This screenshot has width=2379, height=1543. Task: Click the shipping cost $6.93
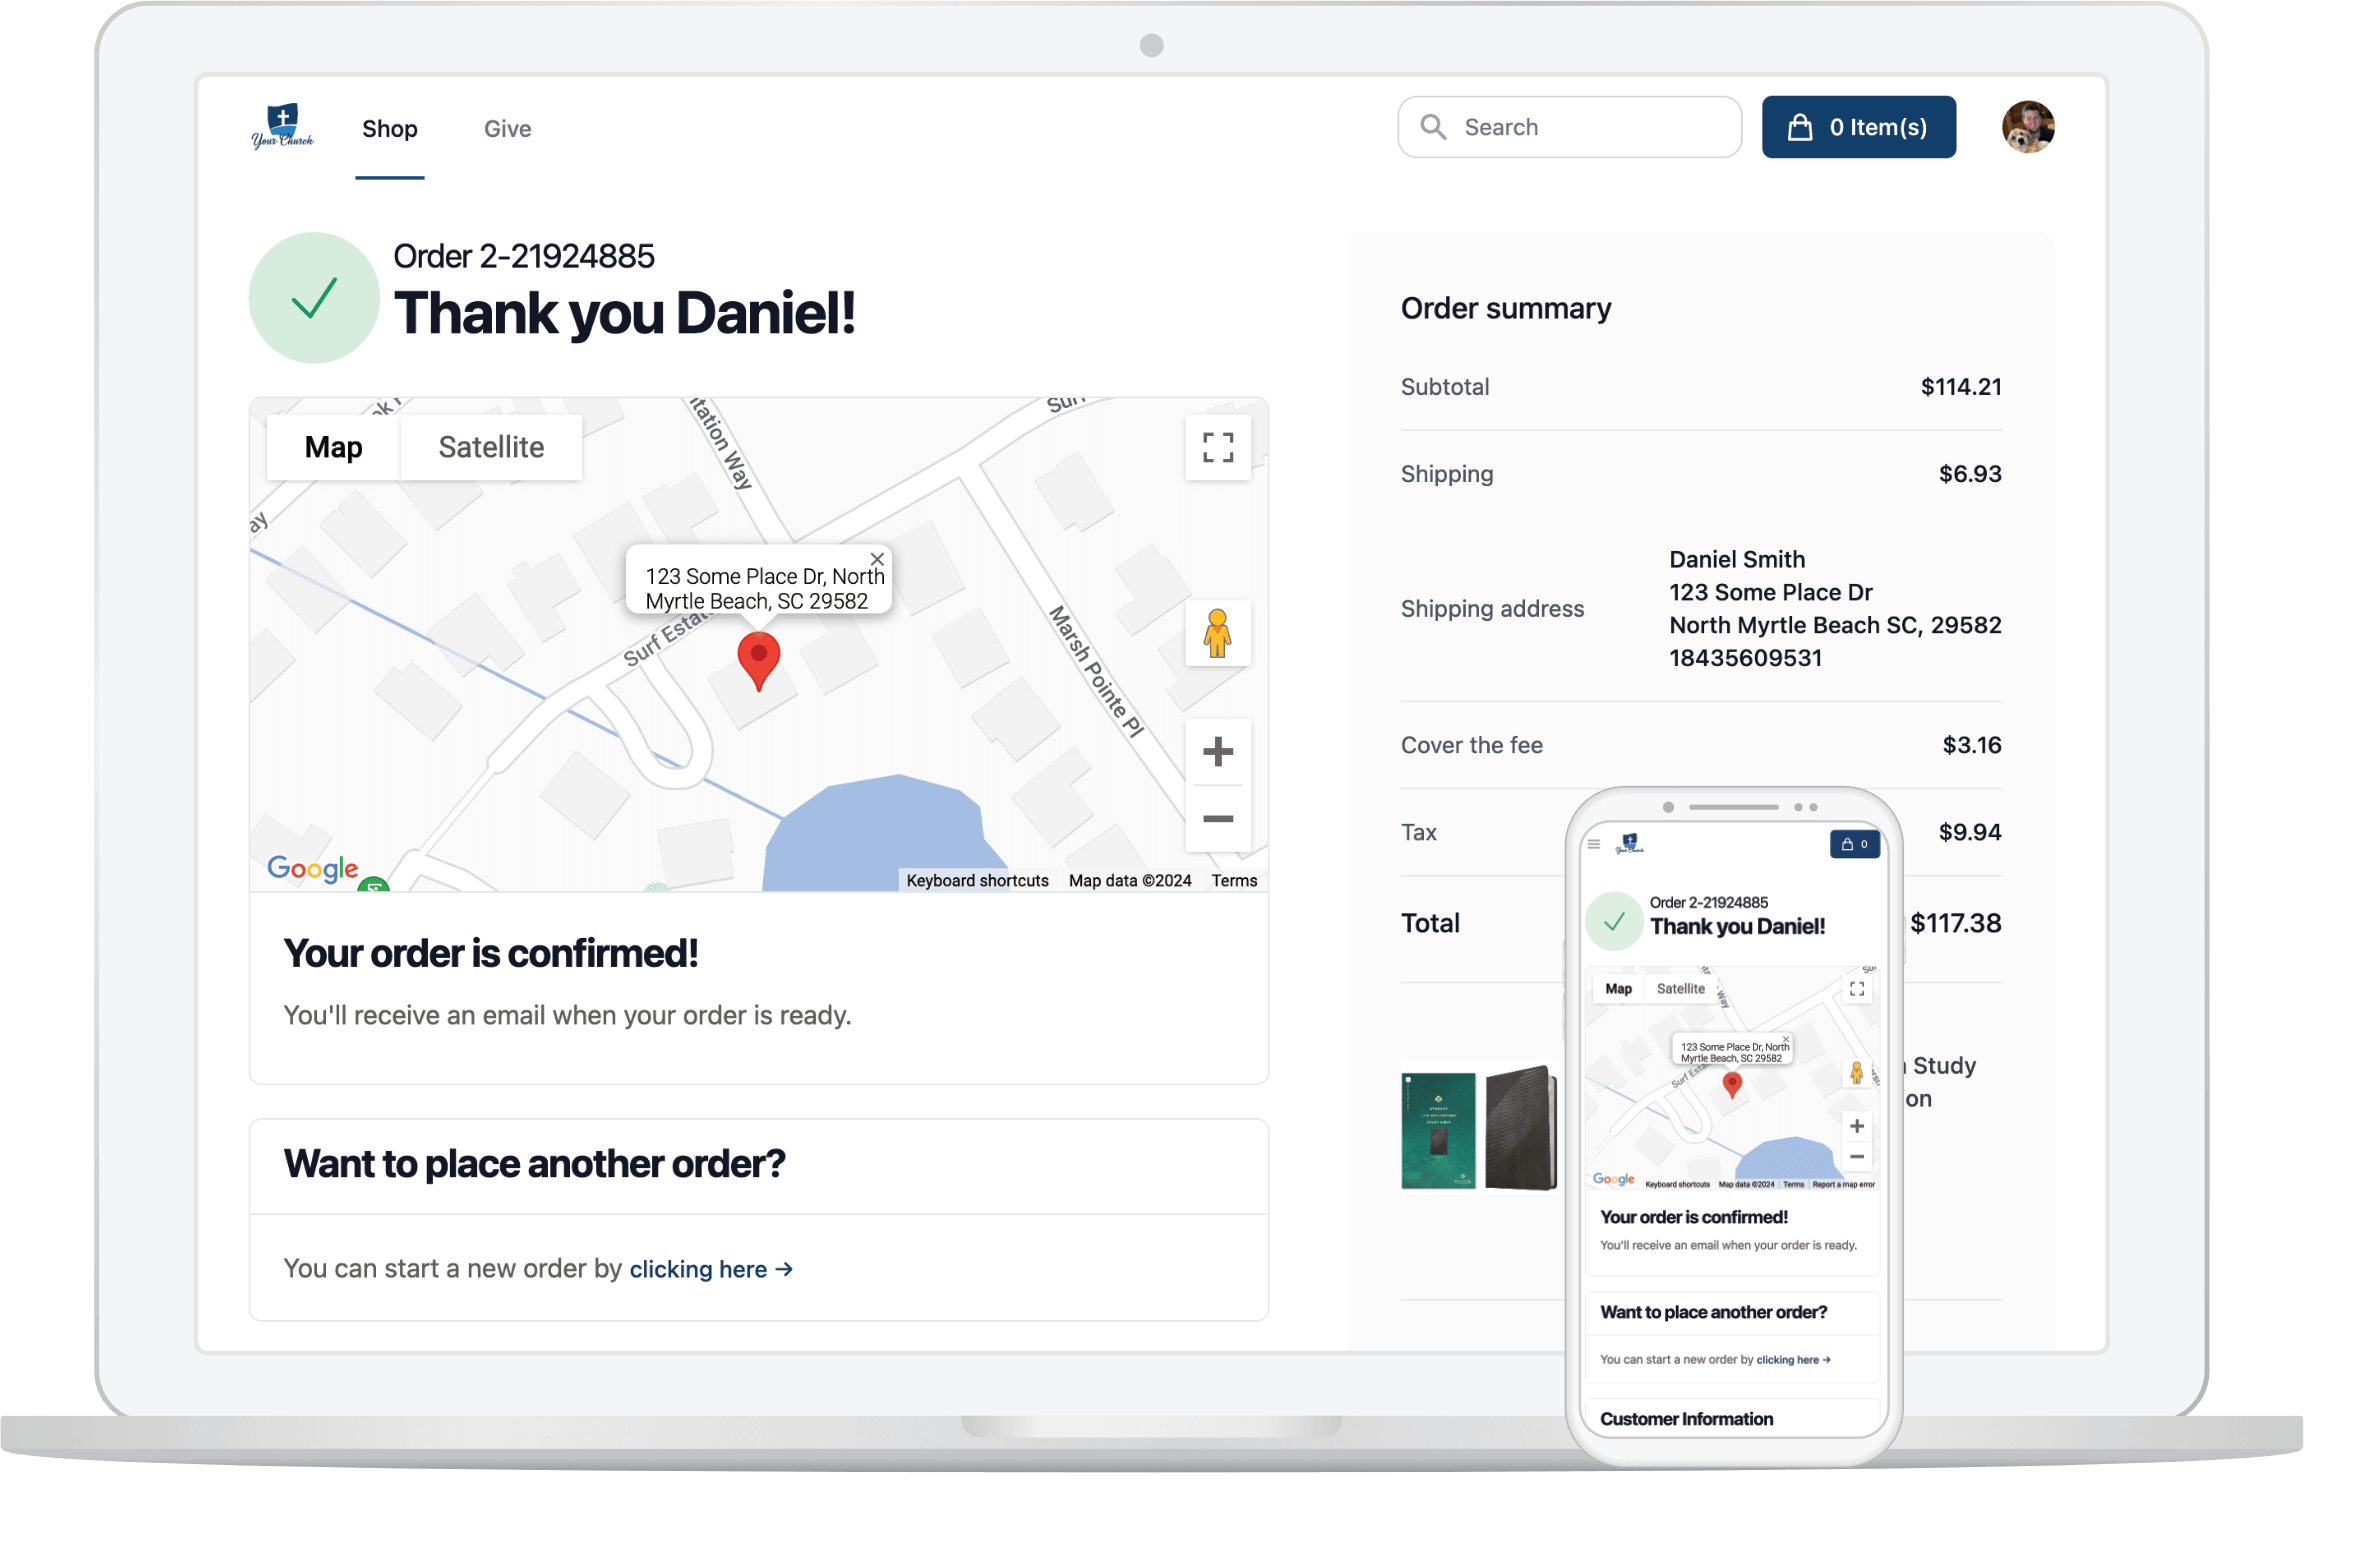(x=1970, y=474)
